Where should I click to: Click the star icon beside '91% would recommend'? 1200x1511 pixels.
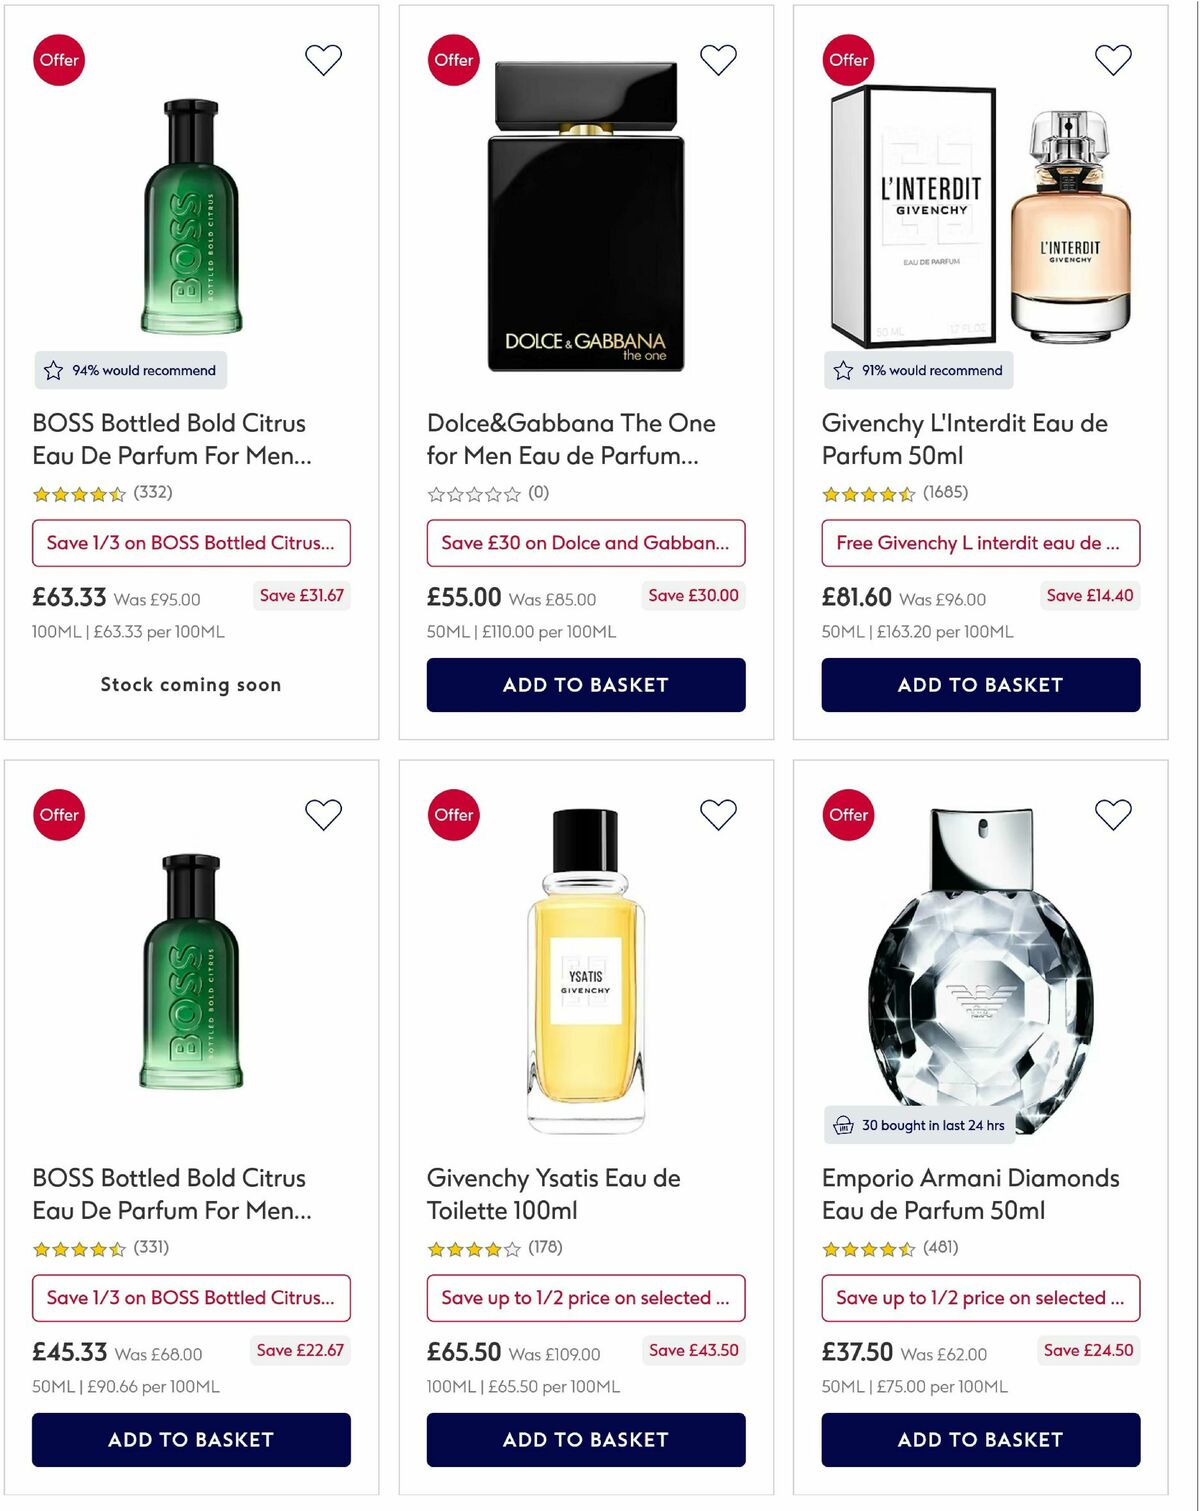(x=843, y=370)
